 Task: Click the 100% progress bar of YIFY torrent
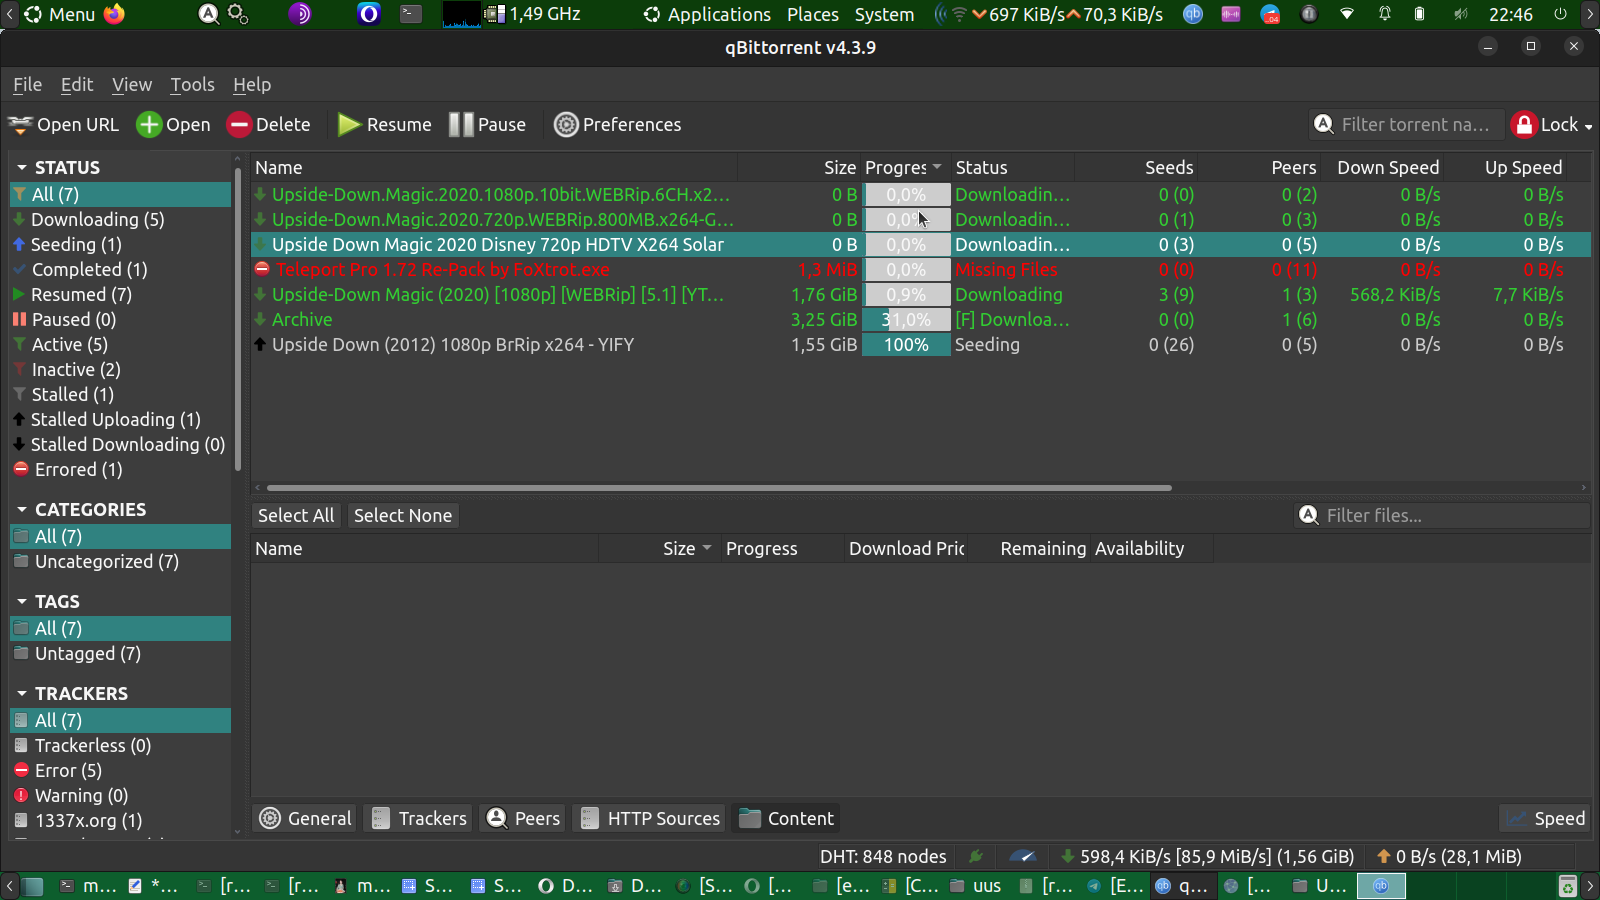(906, 345)
